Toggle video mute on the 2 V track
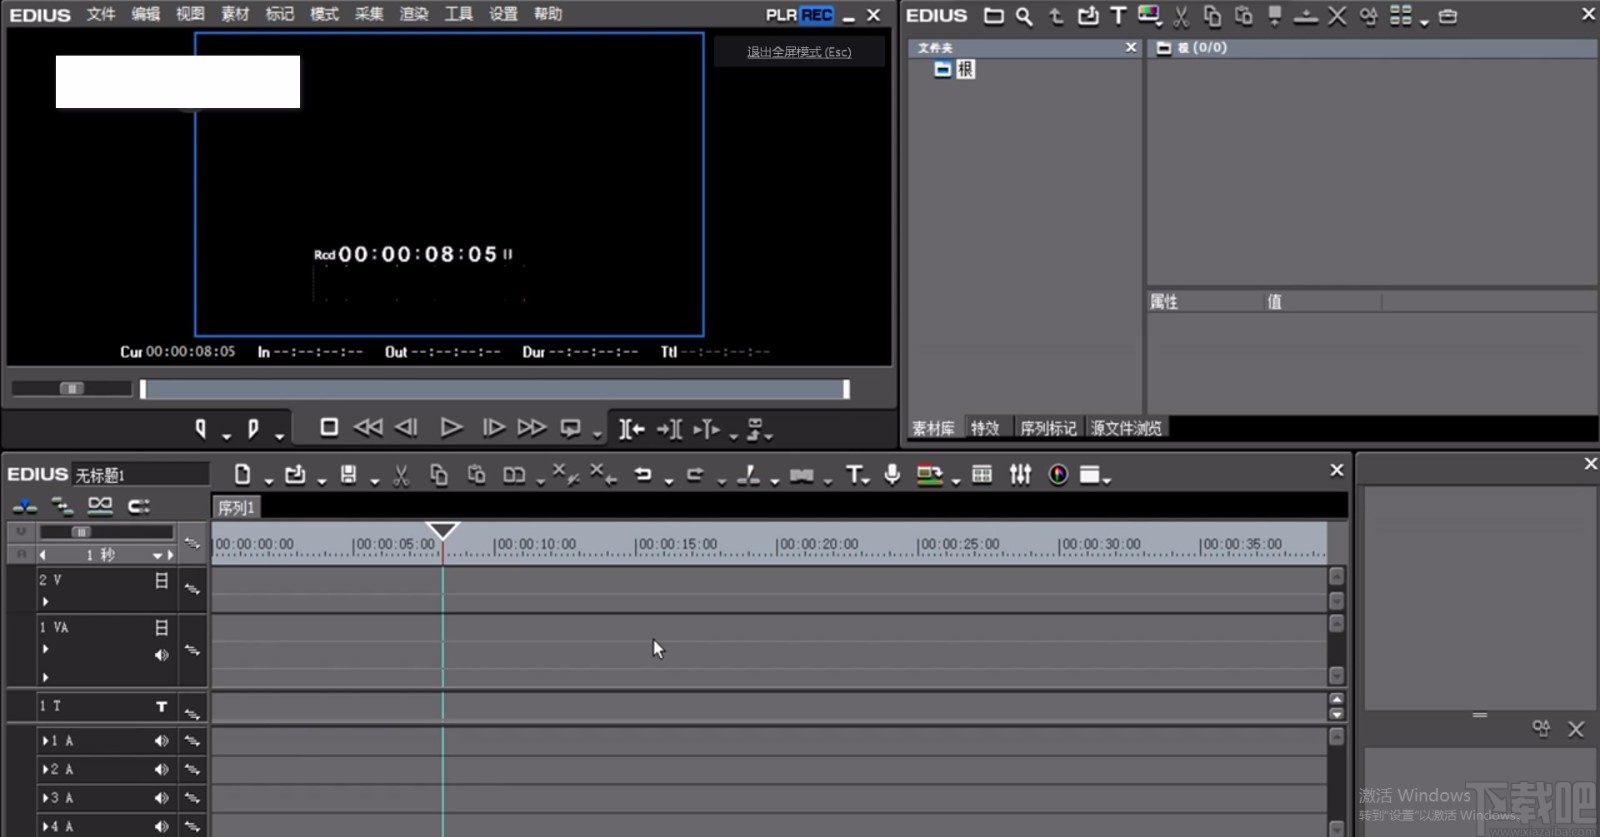 coord(161,580)
